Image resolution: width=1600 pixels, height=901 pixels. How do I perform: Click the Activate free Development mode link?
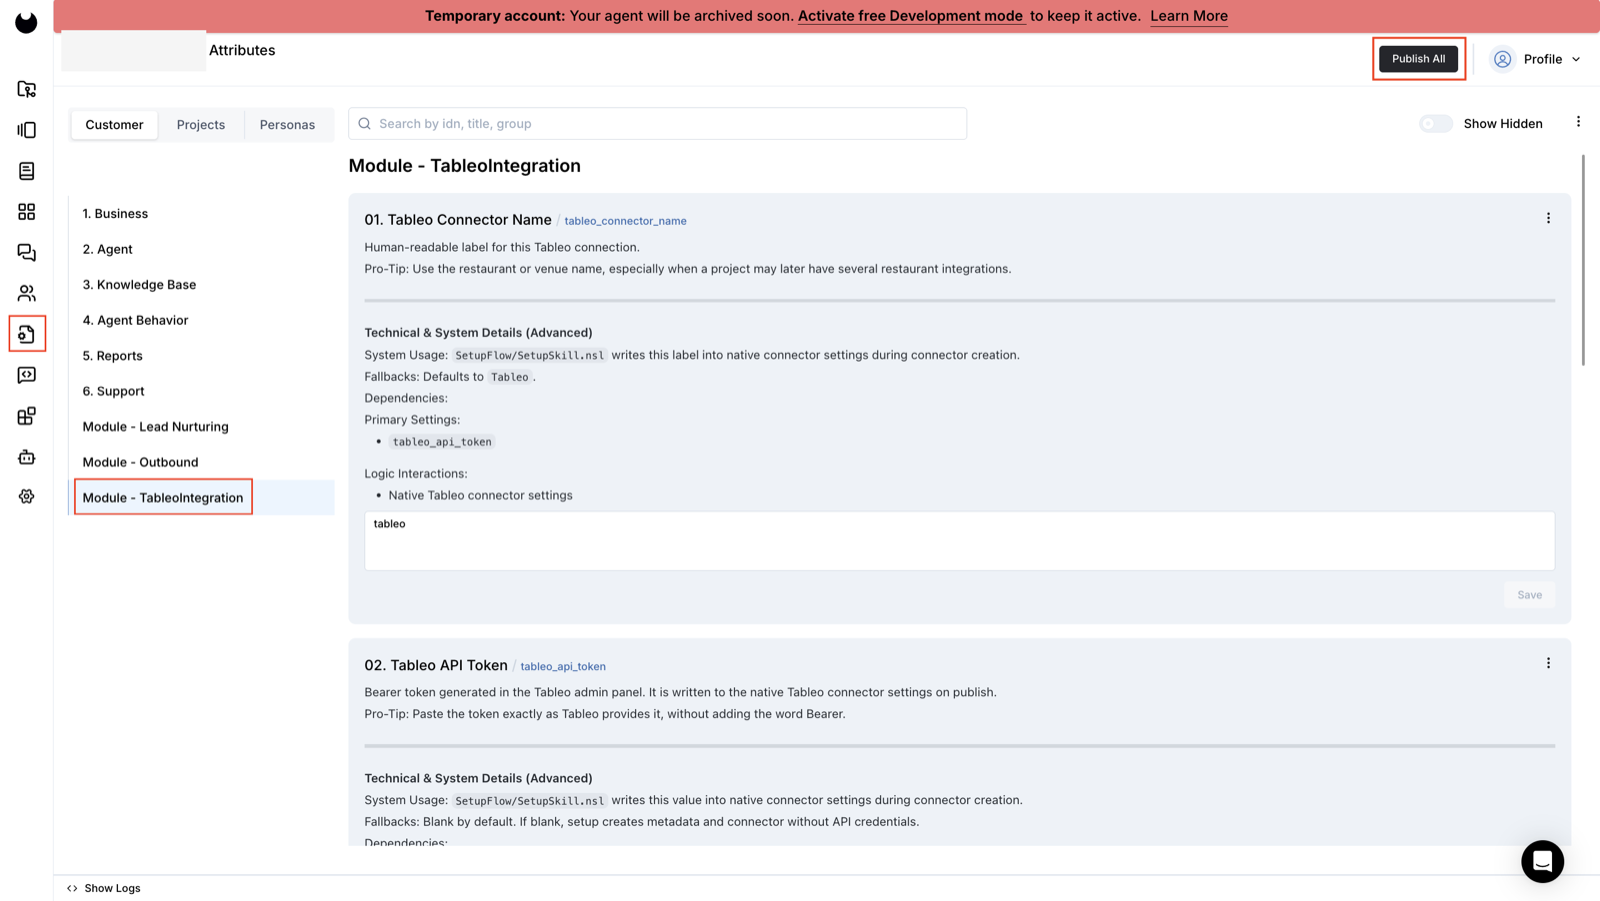tap(911, 16)
